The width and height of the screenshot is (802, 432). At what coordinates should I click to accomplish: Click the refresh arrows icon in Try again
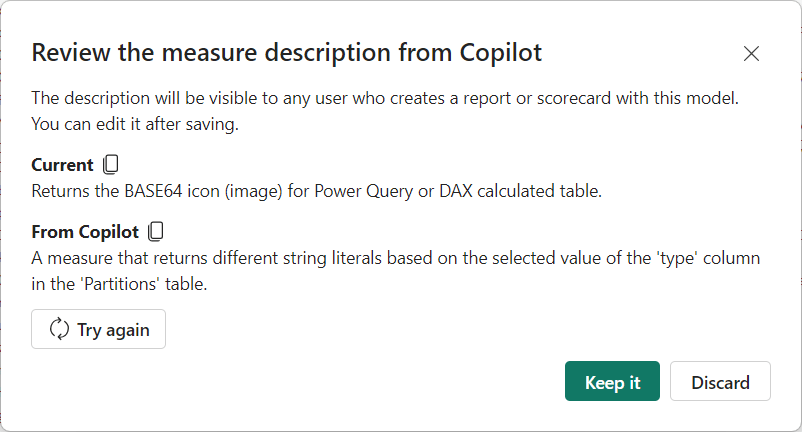tap(59, 329)
